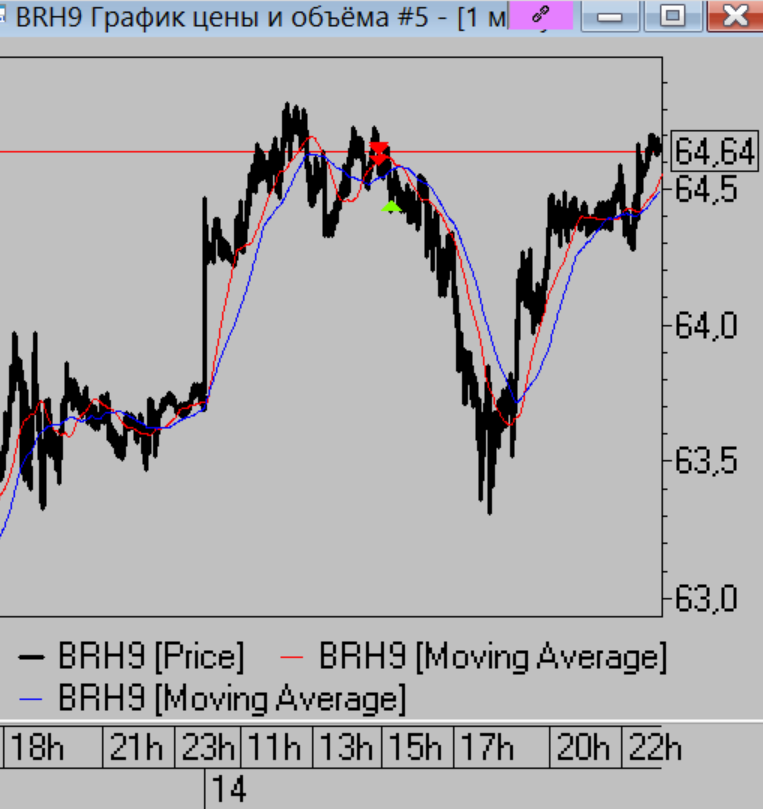Screen dimensions: 763x809
Task: Click the green buy arrow marker
Action: pyautogui.click(x=391, y=207)
